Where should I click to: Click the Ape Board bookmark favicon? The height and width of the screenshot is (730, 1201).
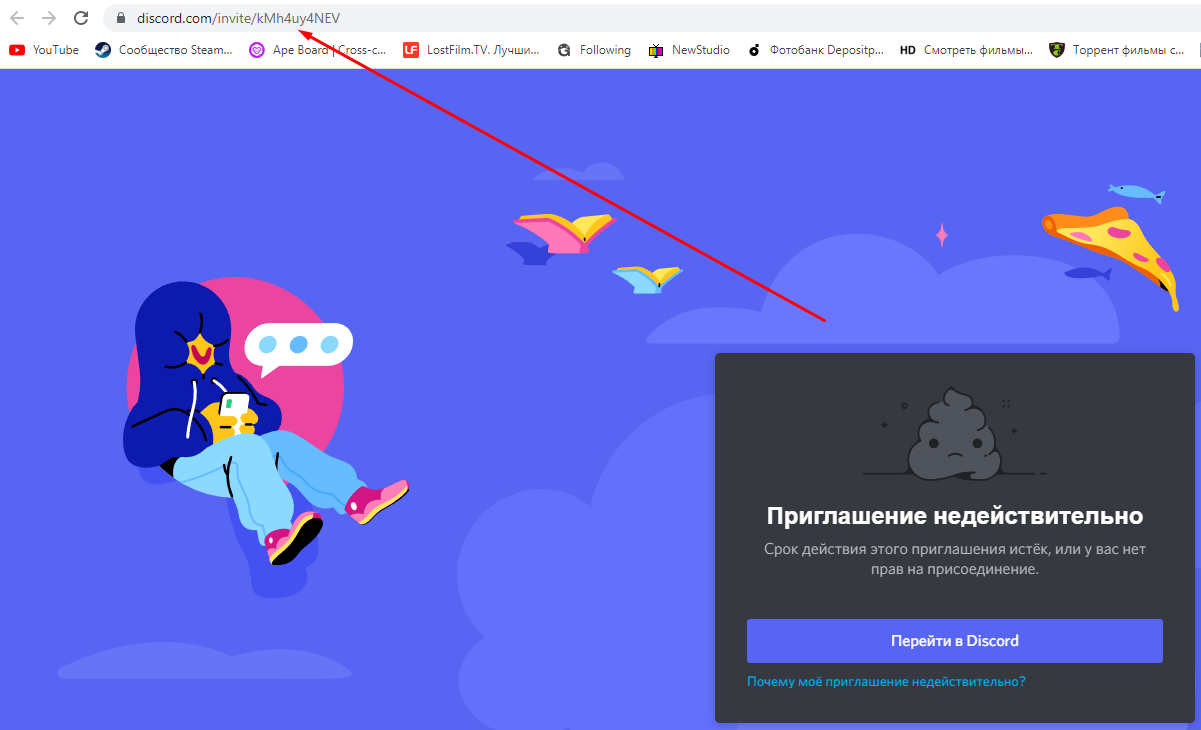(257, 50)
